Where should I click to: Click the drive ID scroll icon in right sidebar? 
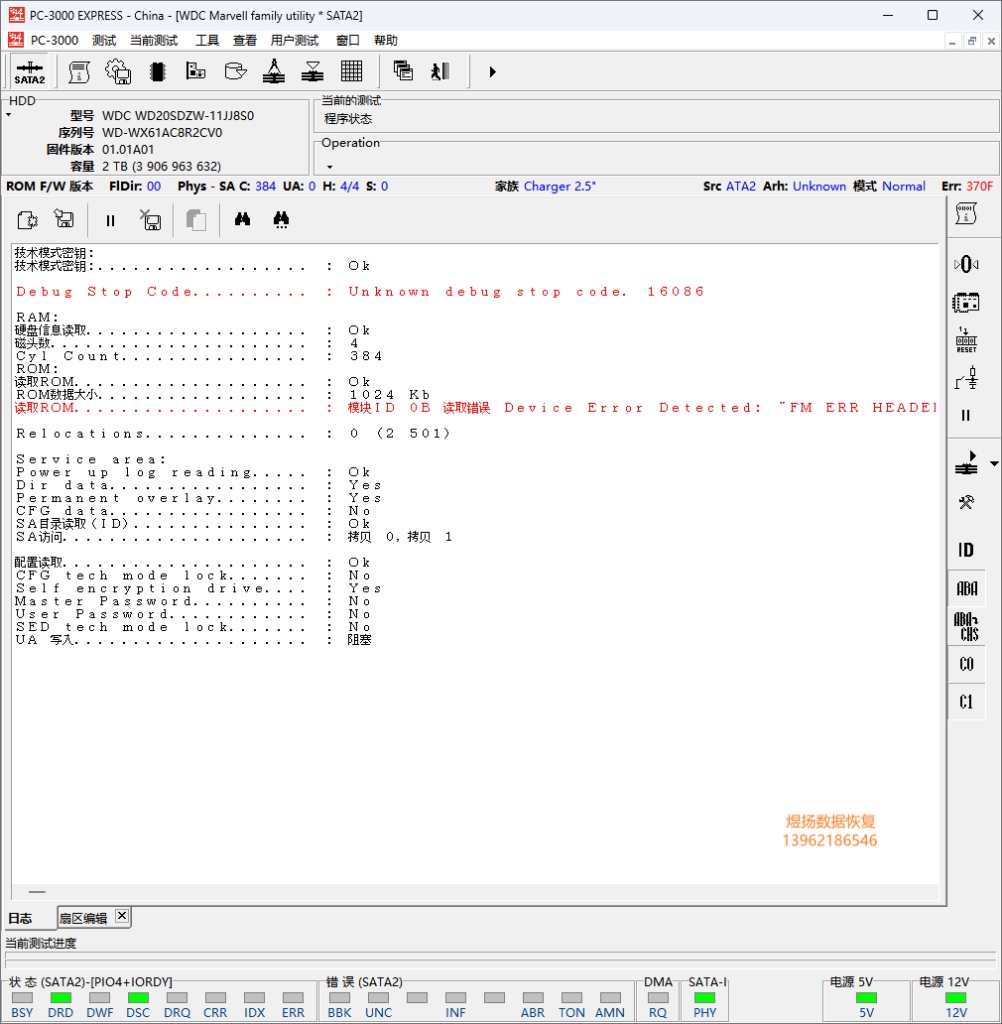pyautogui.click(x=966, y=214)
